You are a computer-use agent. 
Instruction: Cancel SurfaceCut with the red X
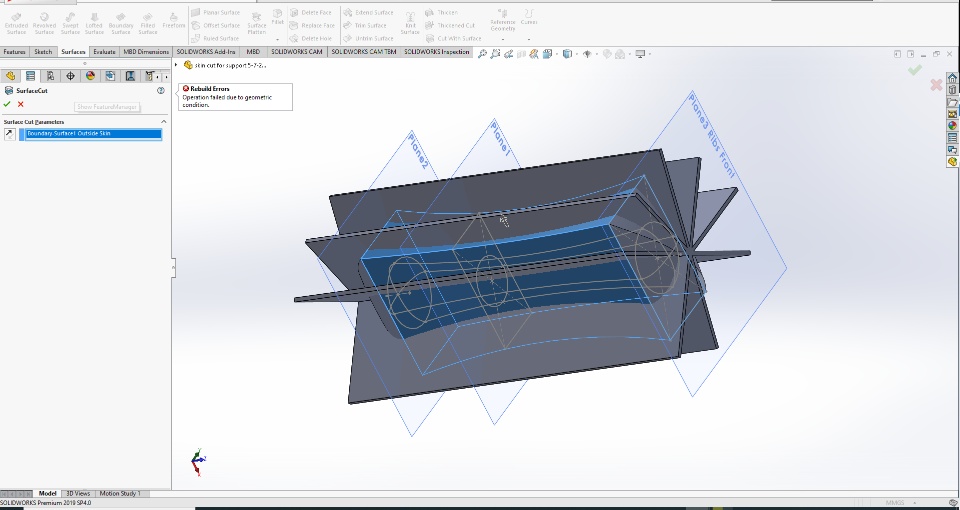pyautogui.click(x=21, y=104)
